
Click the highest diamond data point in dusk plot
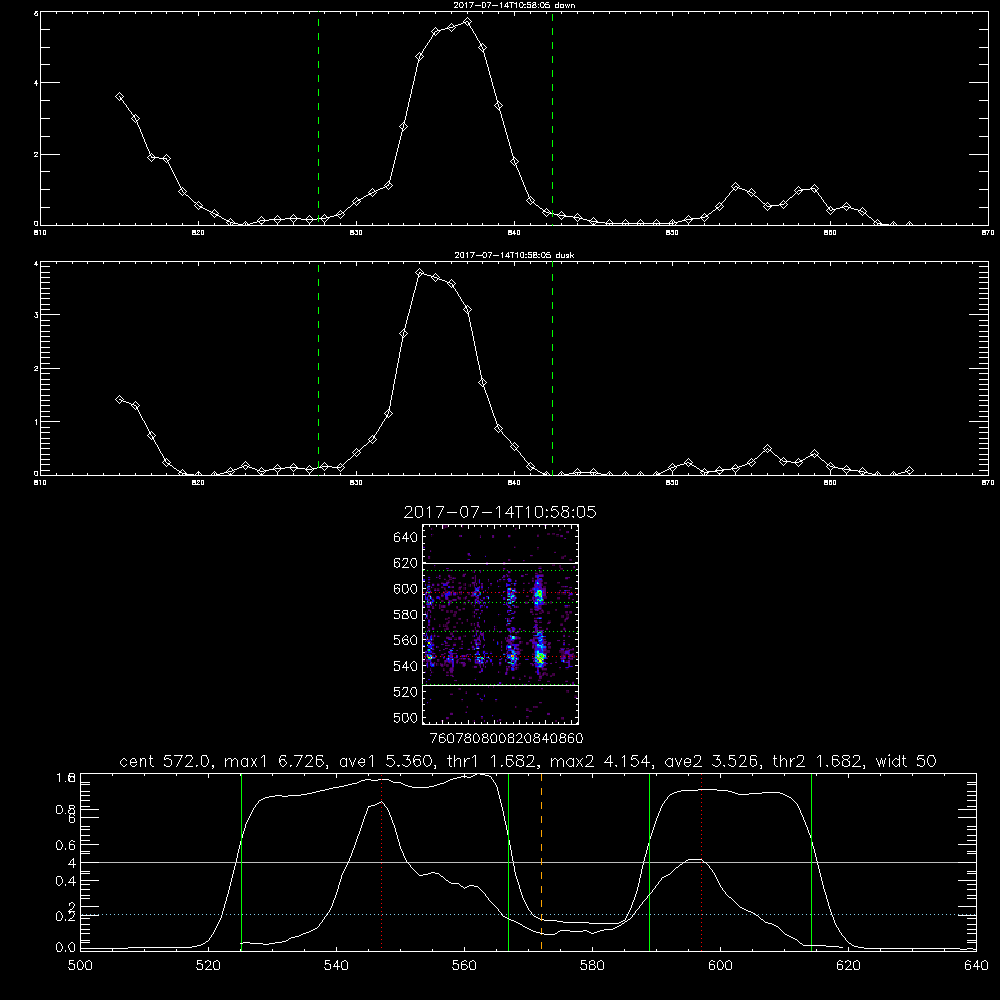420,273
